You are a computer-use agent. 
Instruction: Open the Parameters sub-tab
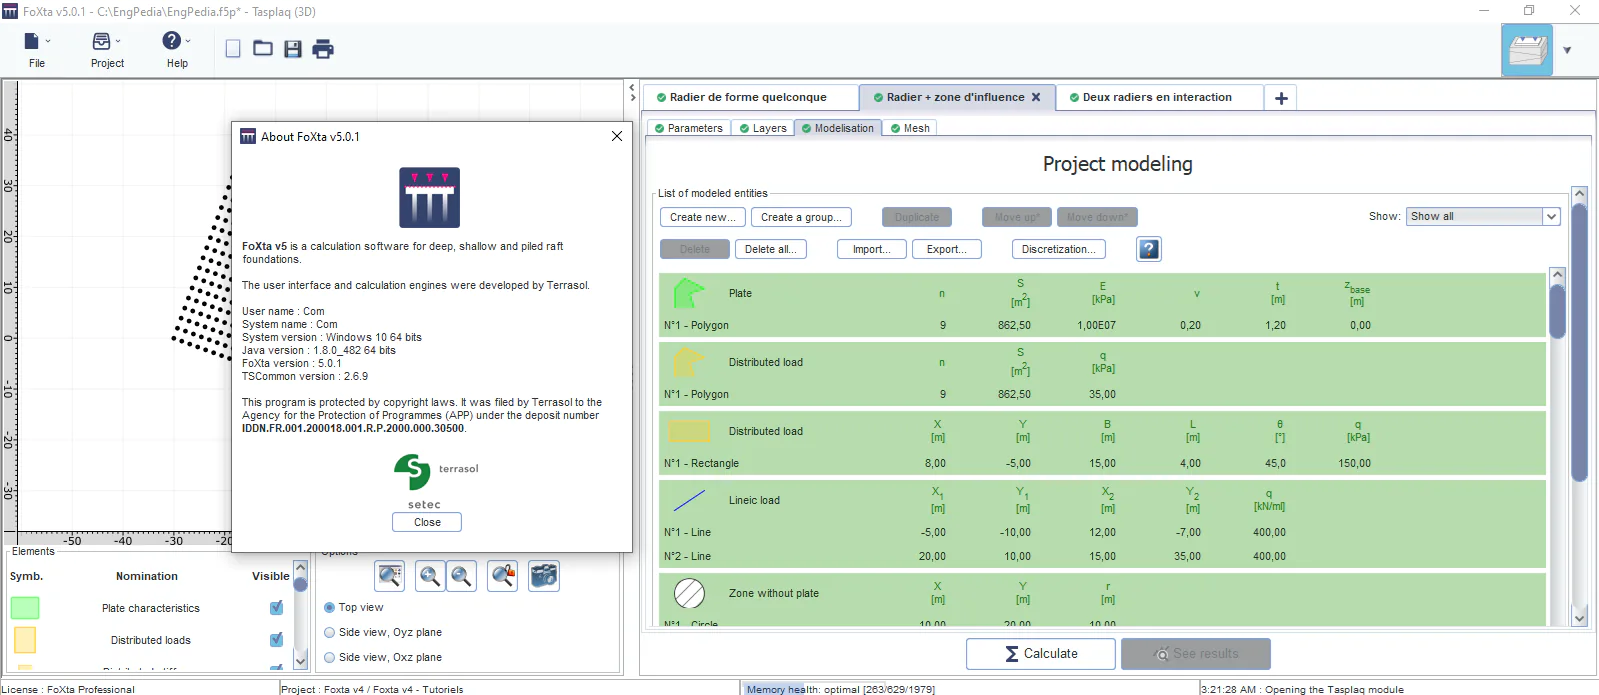pos(689,128)
